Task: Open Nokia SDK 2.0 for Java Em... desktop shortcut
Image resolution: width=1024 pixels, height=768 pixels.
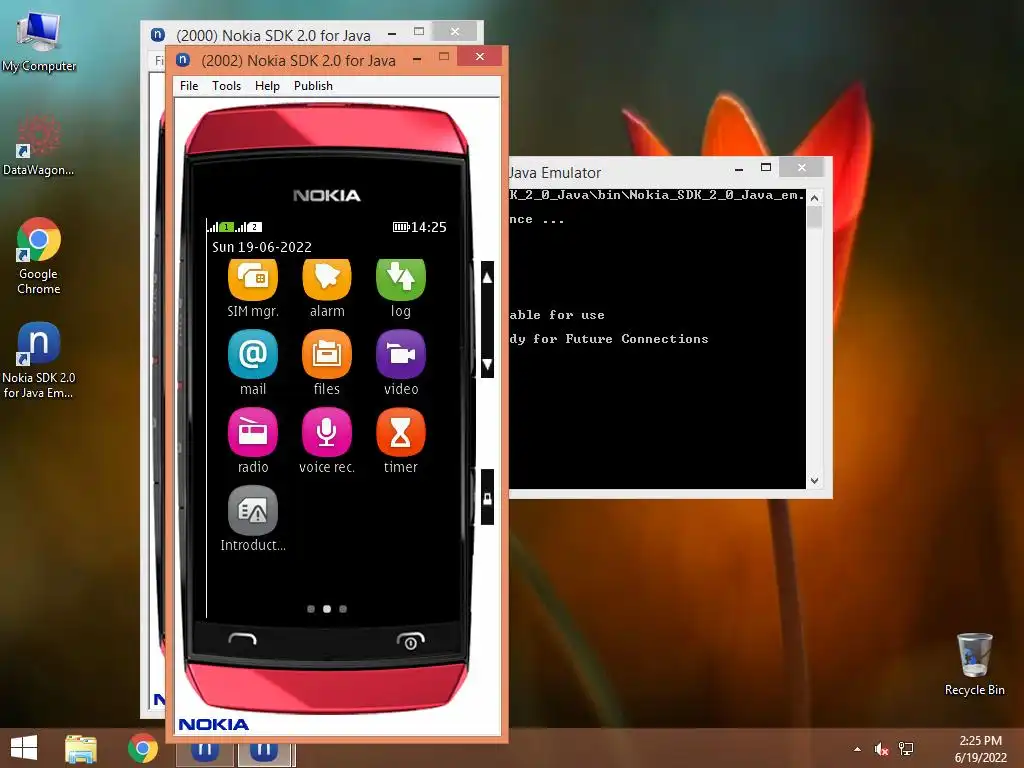Action: point(39,360)
